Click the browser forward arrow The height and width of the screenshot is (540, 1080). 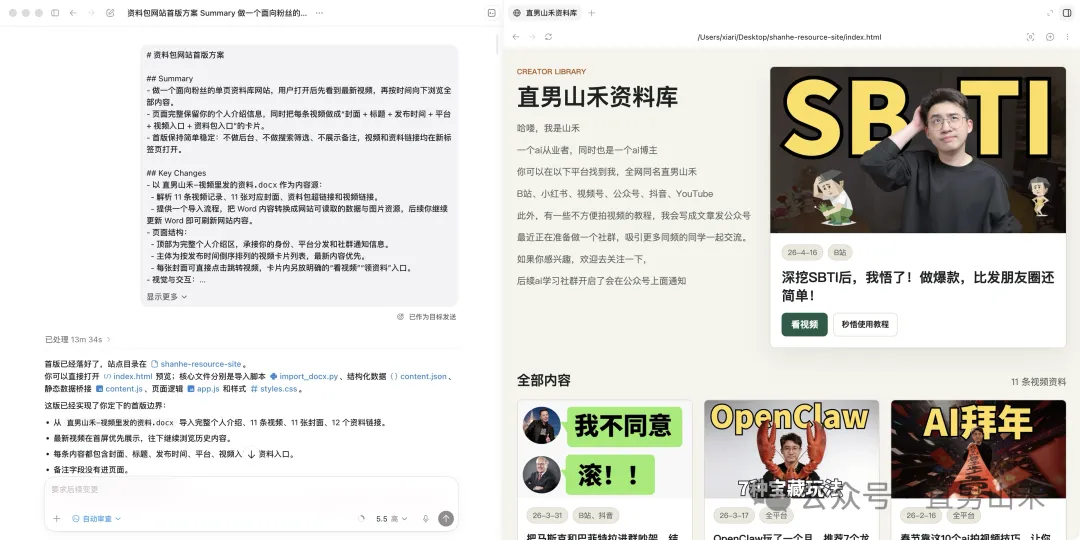(532, 37)
